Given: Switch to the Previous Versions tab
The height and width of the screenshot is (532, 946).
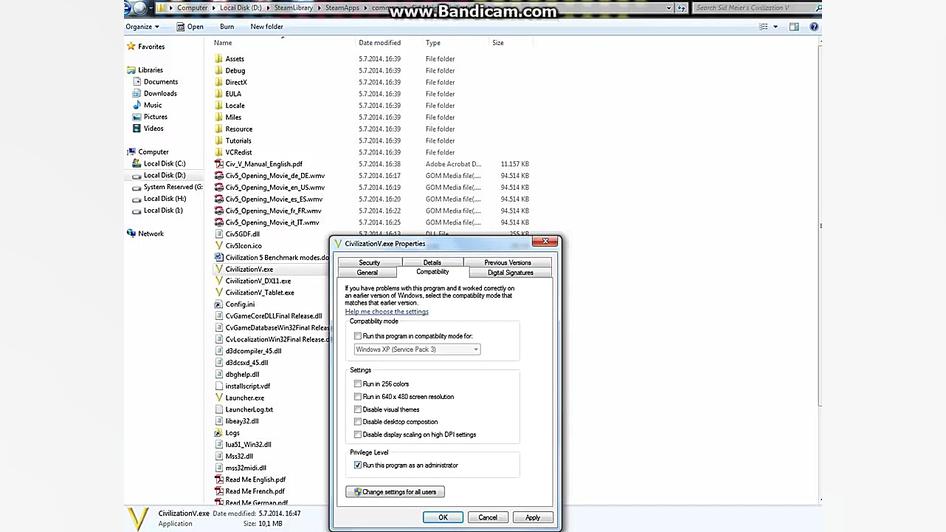Looking at the screenshot, I should tap(507, 262).
